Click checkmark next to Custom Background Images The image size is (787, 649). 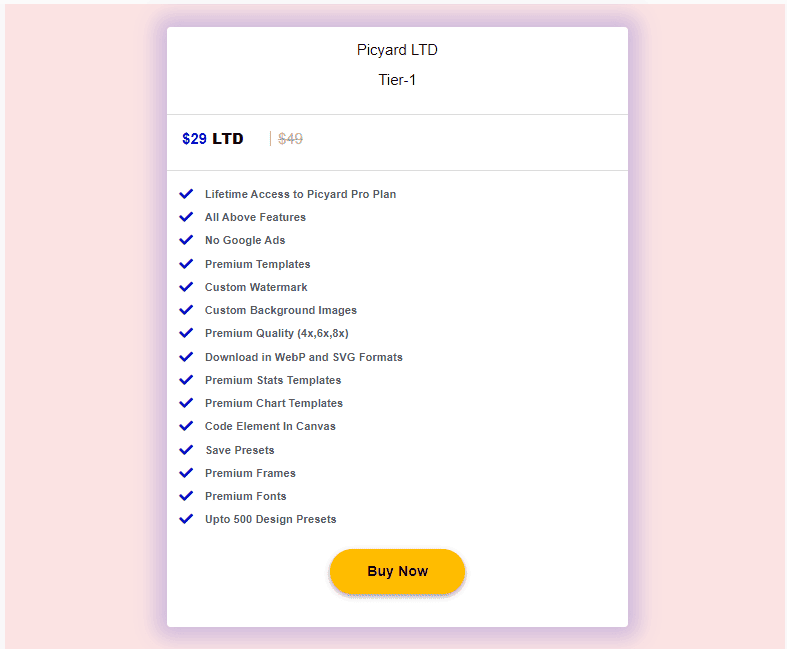pos(186,310)
